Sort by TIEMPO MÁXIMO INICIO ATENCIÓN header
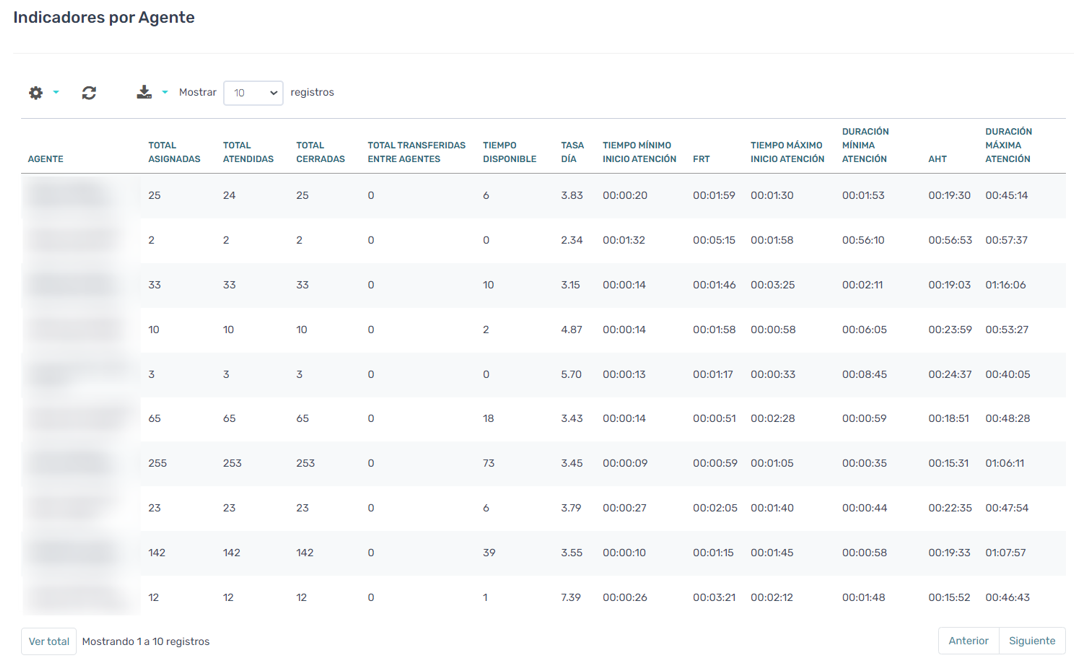The image size is (1074, 663). [x=787, y=152]
